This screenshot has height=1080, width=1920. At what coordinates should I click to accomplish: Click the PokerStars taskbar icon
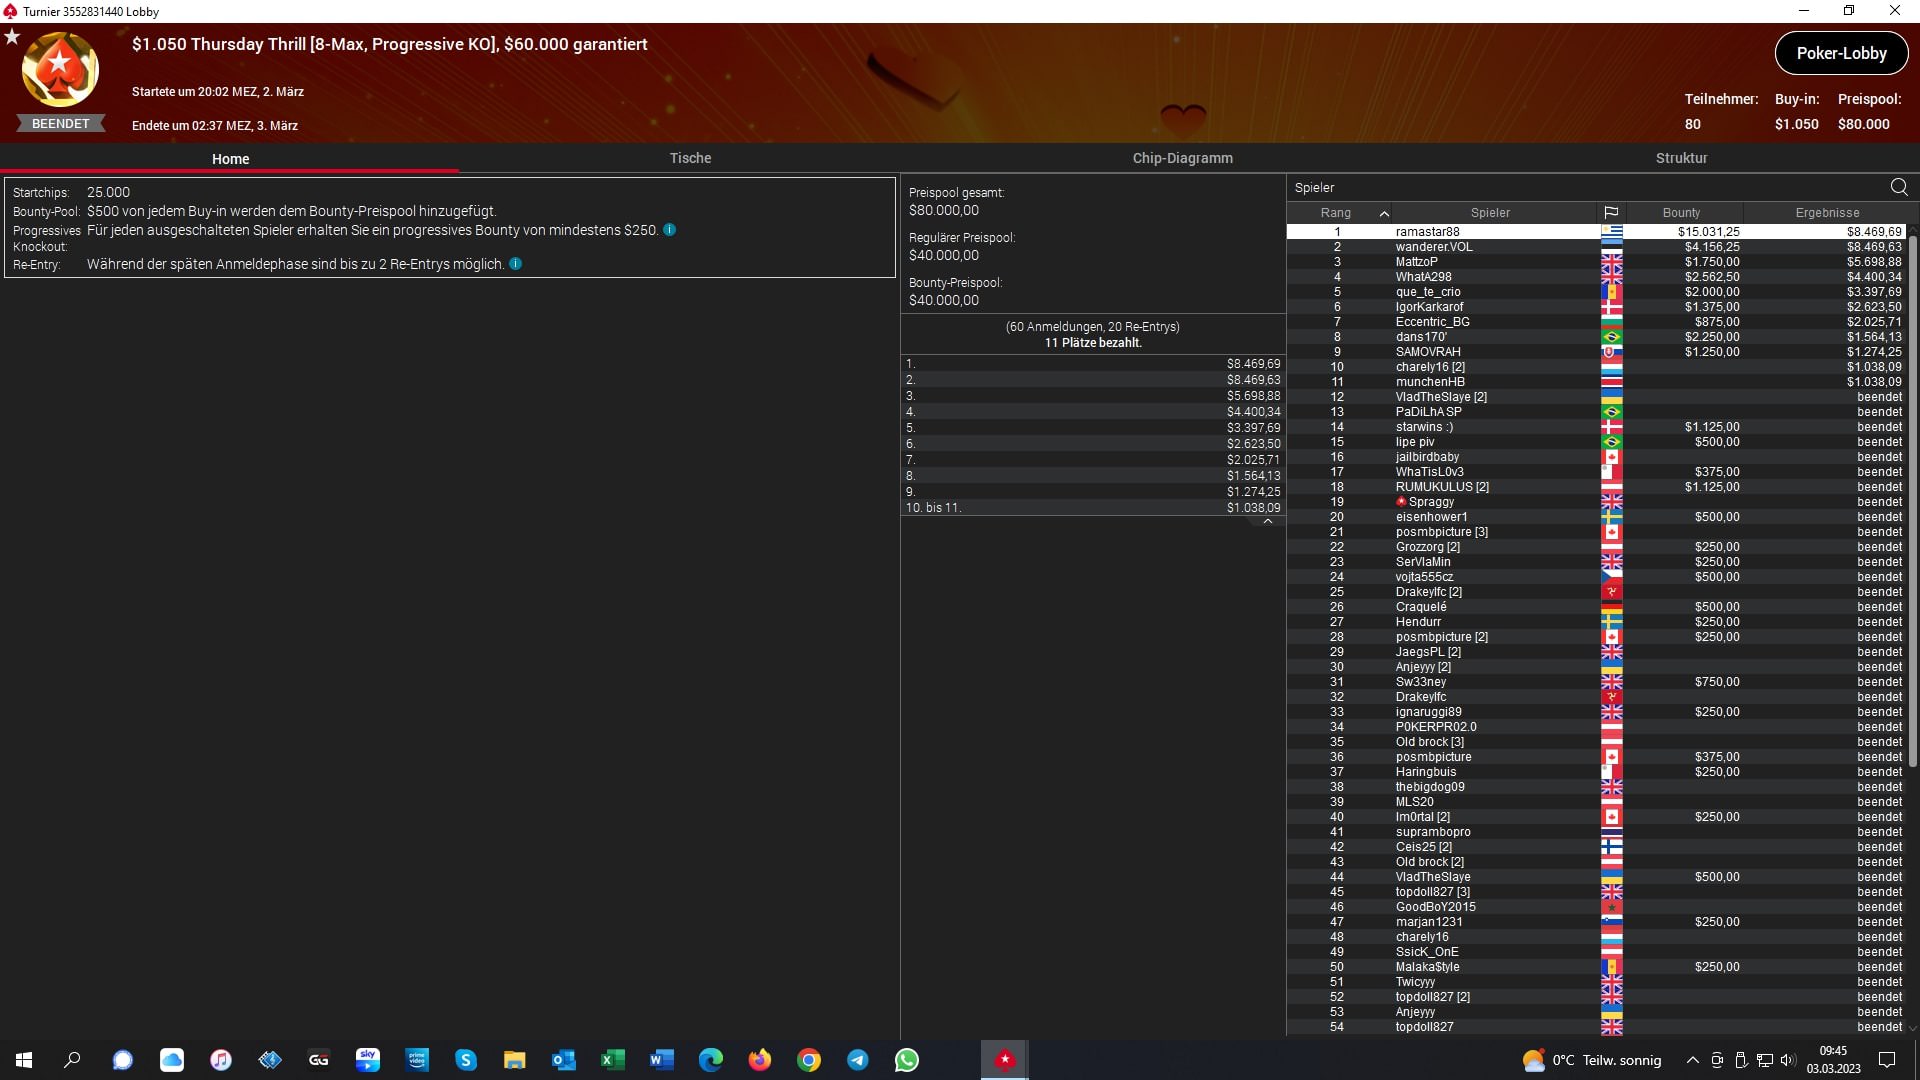click(x=1004, y=1060)
